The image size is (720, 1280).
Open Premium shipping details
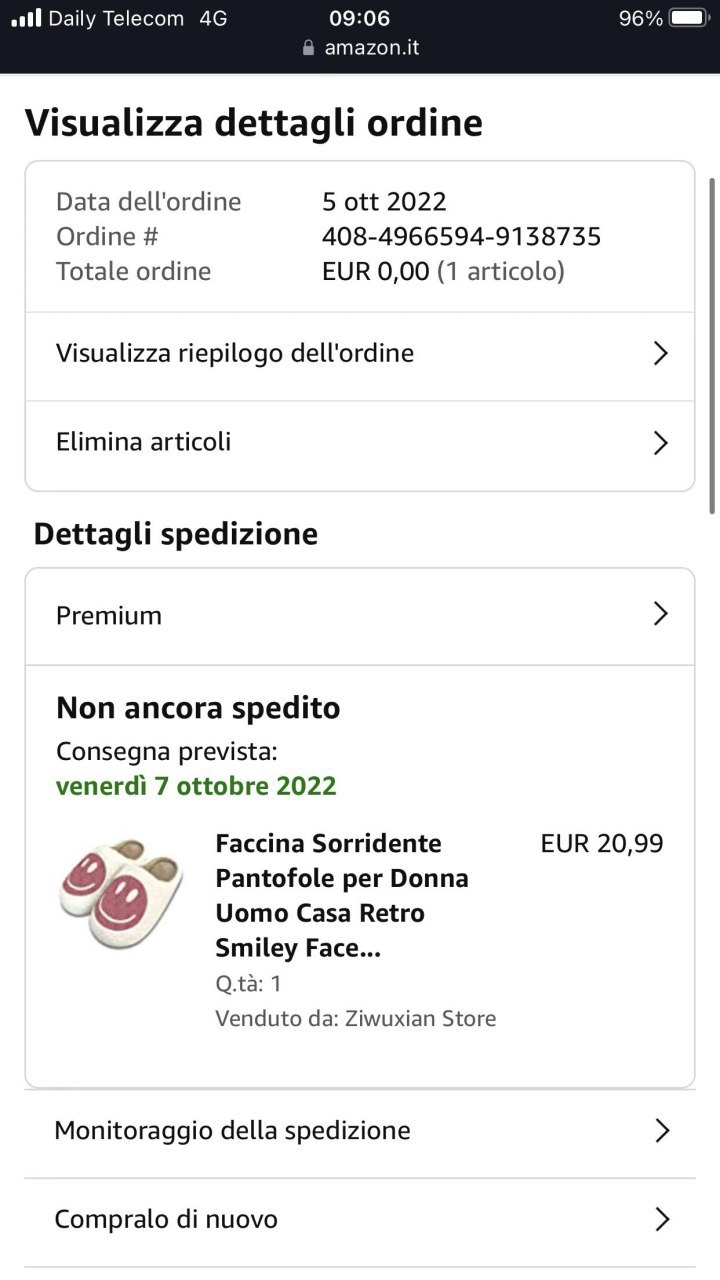360,616
